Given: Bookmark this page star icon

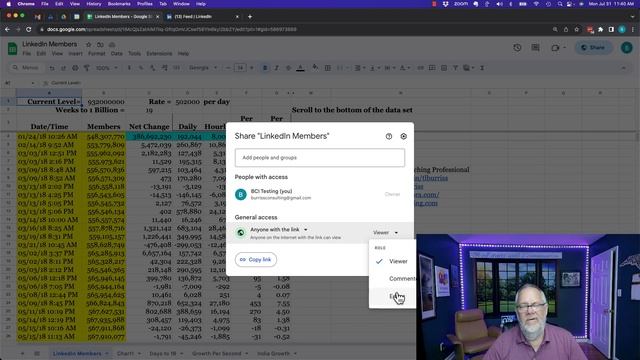Looking at the screenshot, I should click(576, 29).
